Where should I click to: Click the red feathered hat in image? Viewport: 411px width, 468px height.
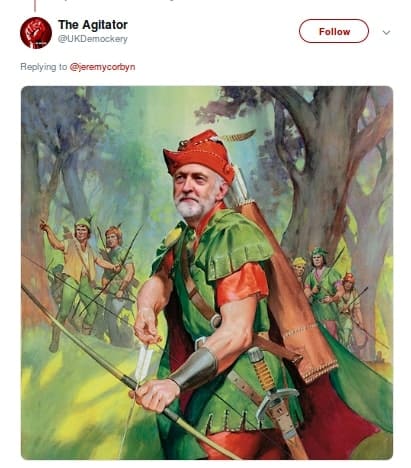click(202, 154)
